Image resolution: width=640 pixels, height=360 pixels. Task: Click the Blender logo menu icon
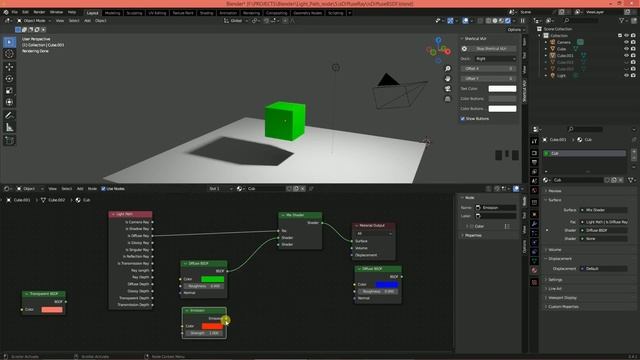pyautogui.click(x=6, y=12)
